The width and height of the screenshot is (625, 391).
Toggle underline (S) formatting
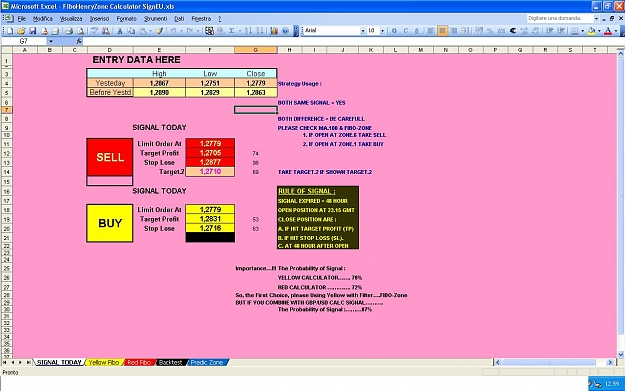pyautogui.click(x=417, y=31)
